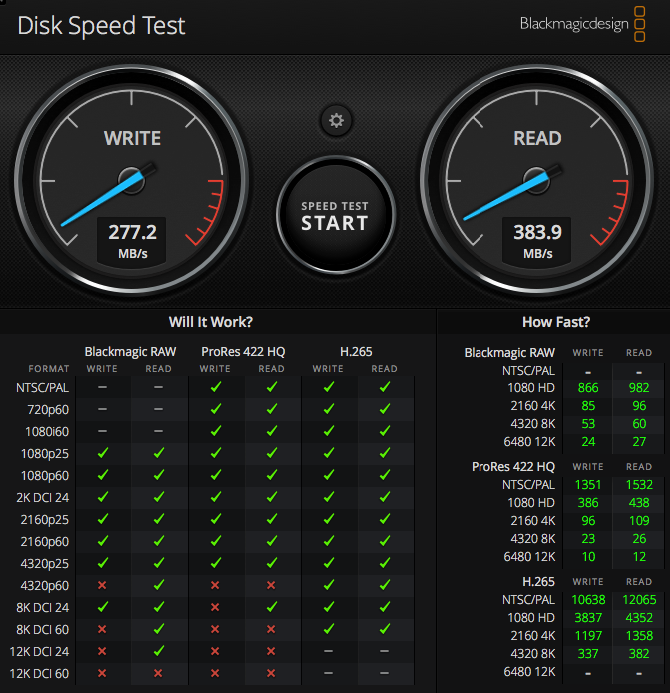The width and height of the screenshot is (670, 693).
Task: Click the Disk Speed Test title
Action: pyautogui.click(x=101, y=26)
